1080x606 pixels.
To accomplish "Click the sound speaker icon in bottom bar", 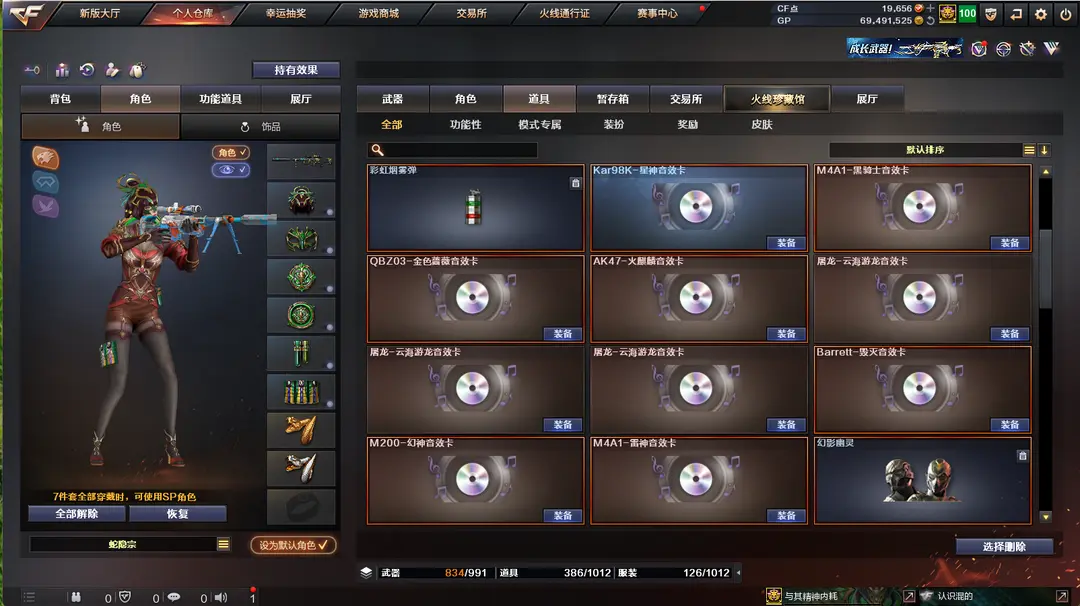I will (221, 597).
